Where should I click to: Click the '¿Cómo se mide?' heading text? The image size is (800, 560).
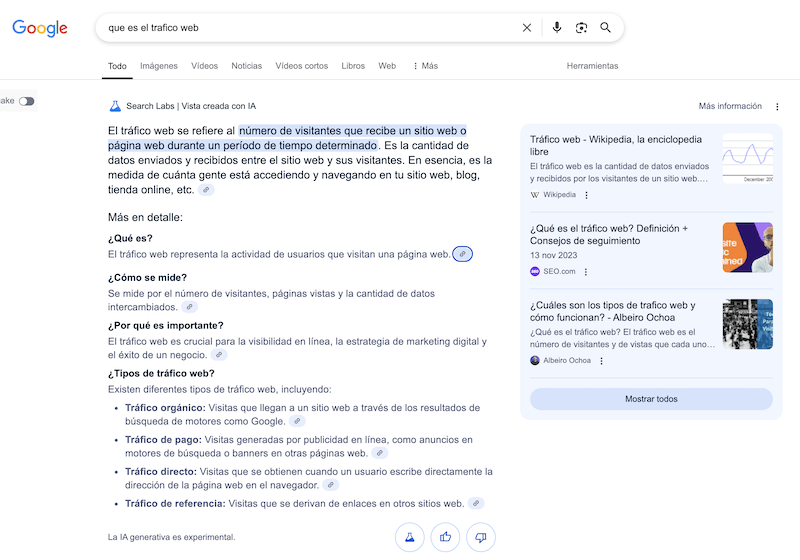pos(147,277)
